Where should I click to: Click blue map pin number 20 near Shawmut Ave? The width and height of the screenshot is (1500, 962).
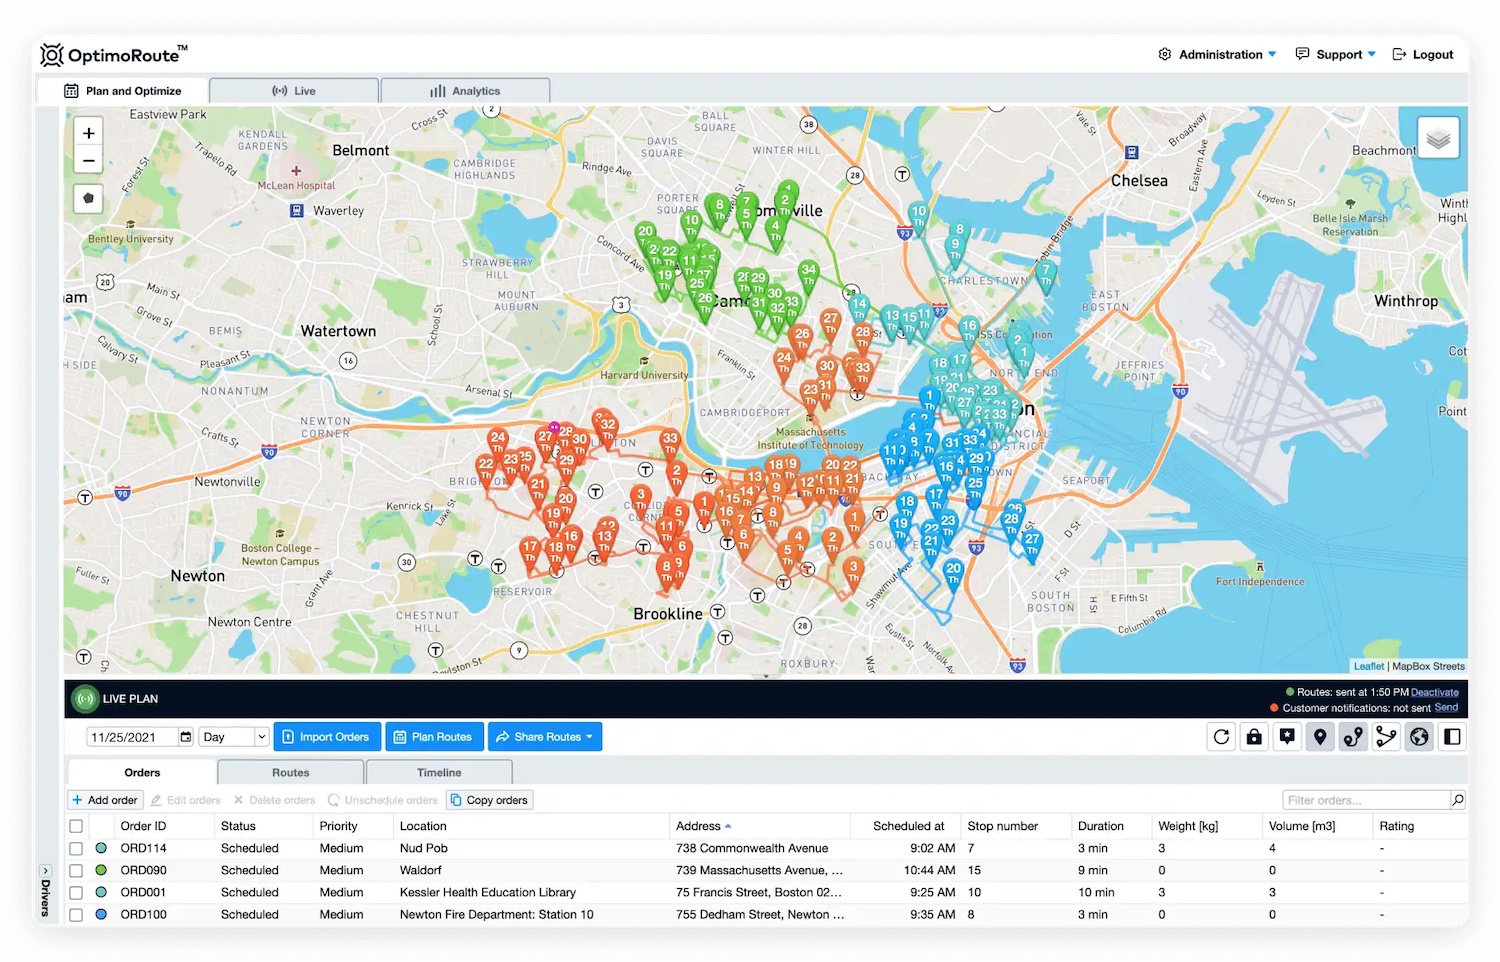click(953, 573)
